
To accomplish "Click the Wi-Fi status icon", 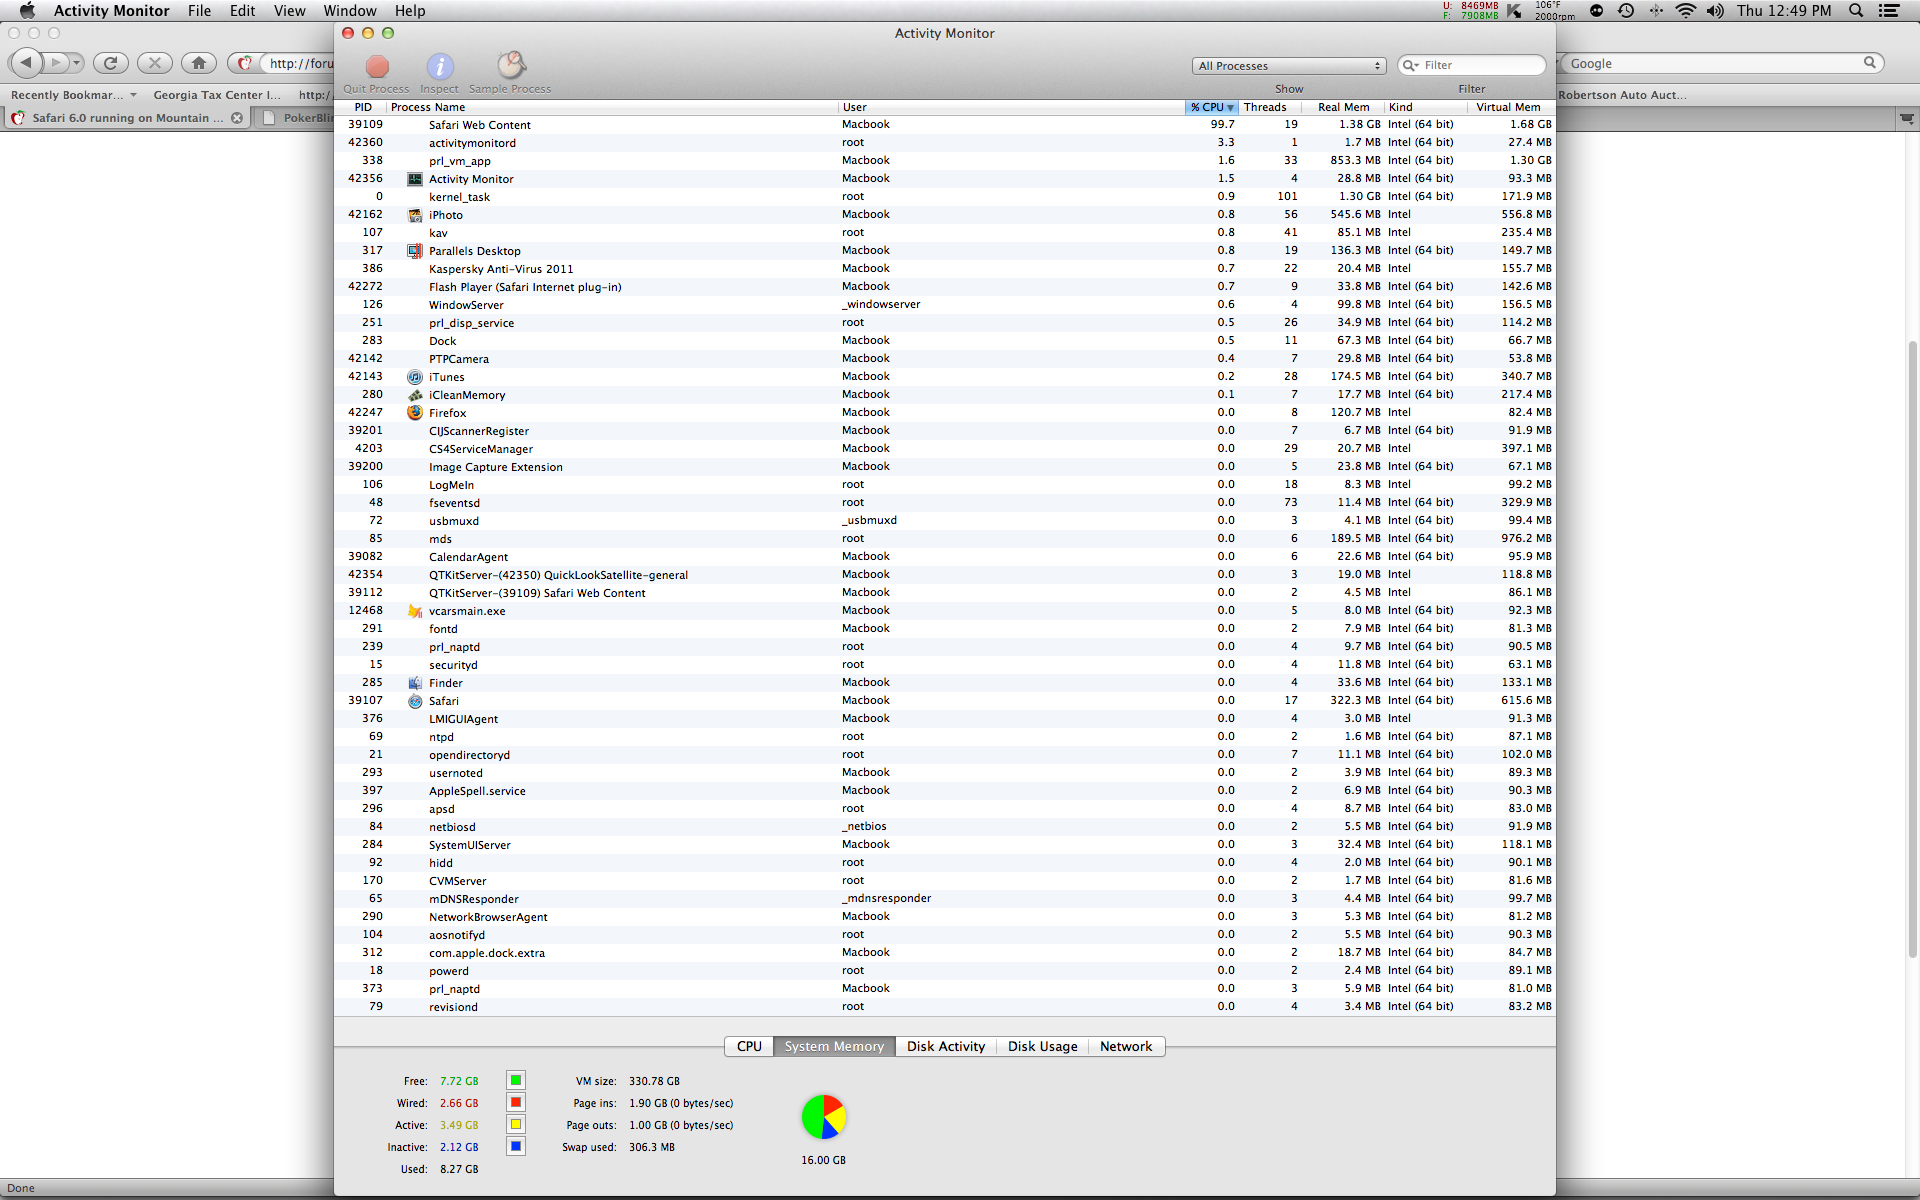I will 1686,11.
